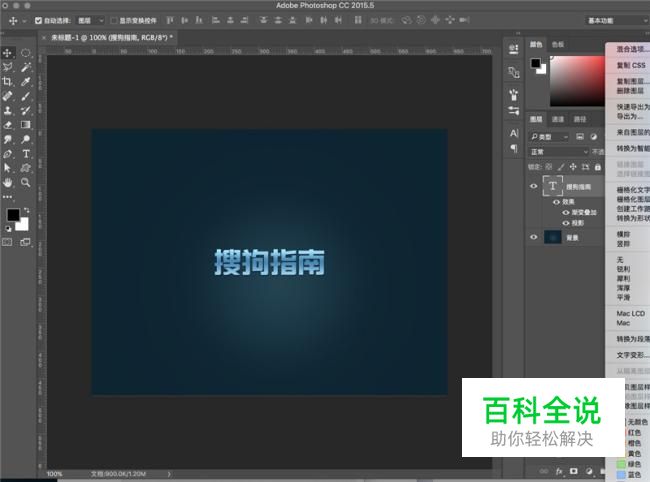Select the Magic Wand tool
This screenshot has width=650, height=482.
tap(26, 67)
